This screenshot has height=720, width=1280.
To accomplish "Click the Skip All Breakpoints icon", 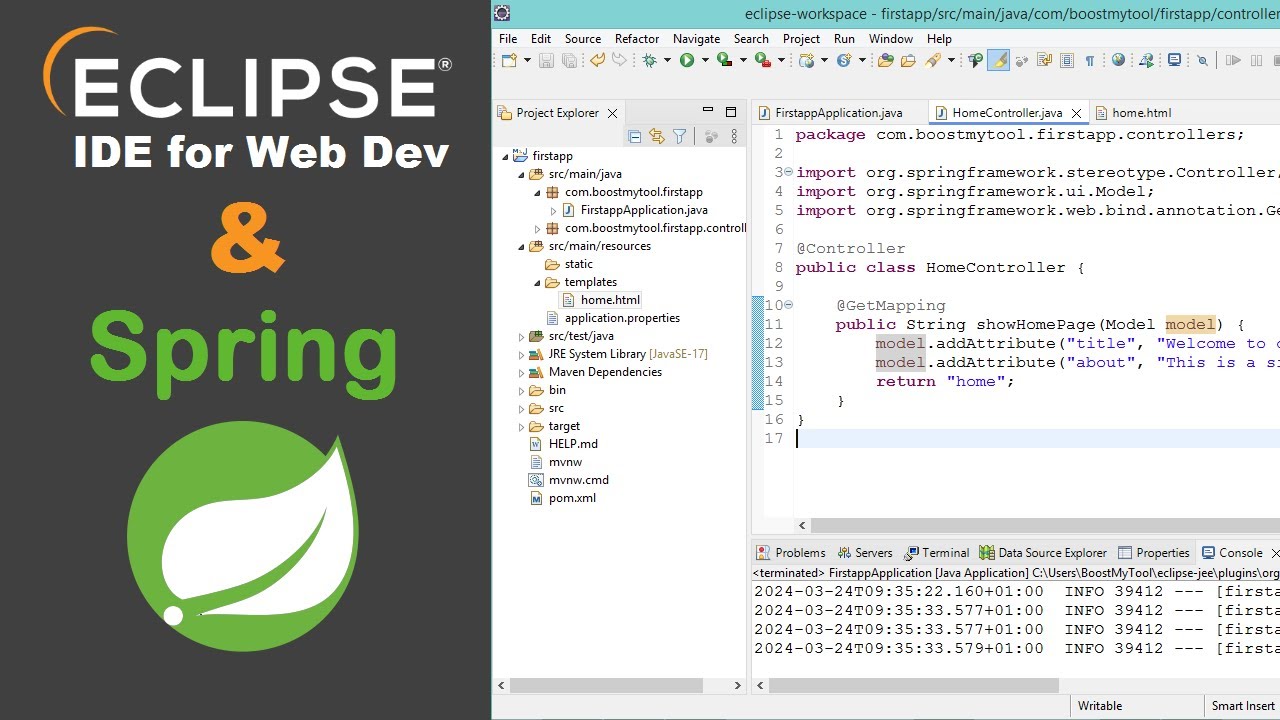I will pos(1202,61).
